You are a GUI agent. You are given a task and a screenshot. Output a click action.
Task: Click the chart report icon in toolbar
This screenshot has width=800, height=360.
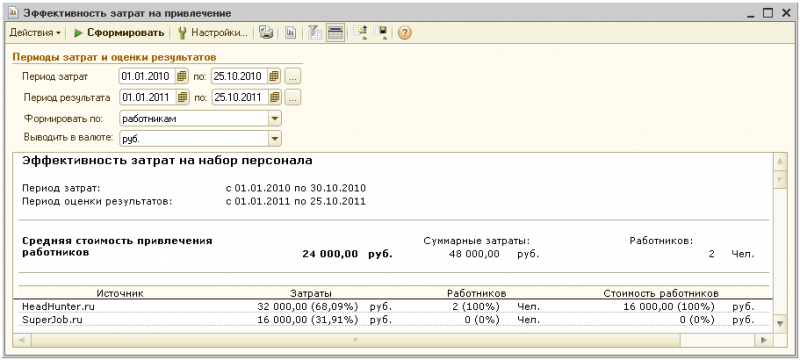(x=290, y=33)
